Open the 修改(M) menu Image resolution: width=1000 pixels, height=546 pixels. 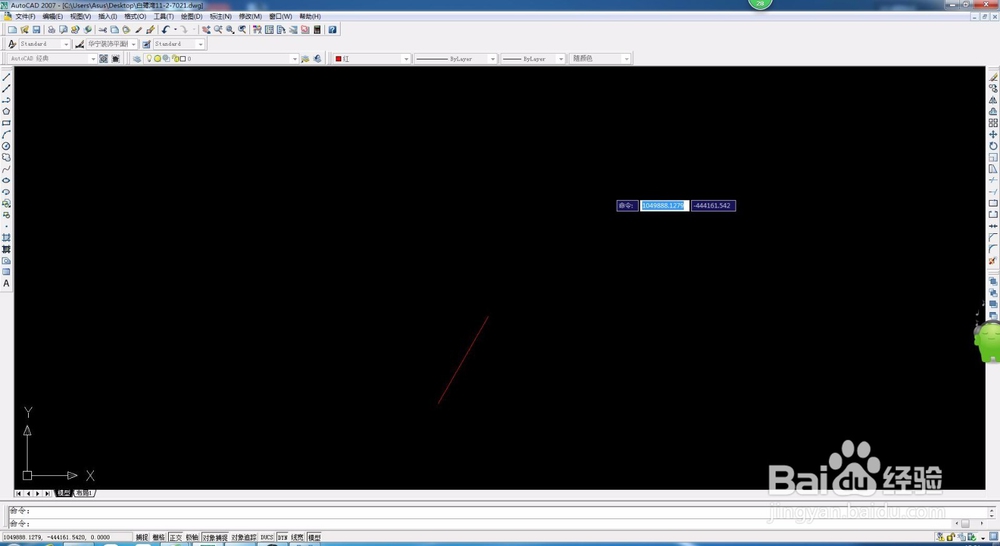(x=250, y=17)
